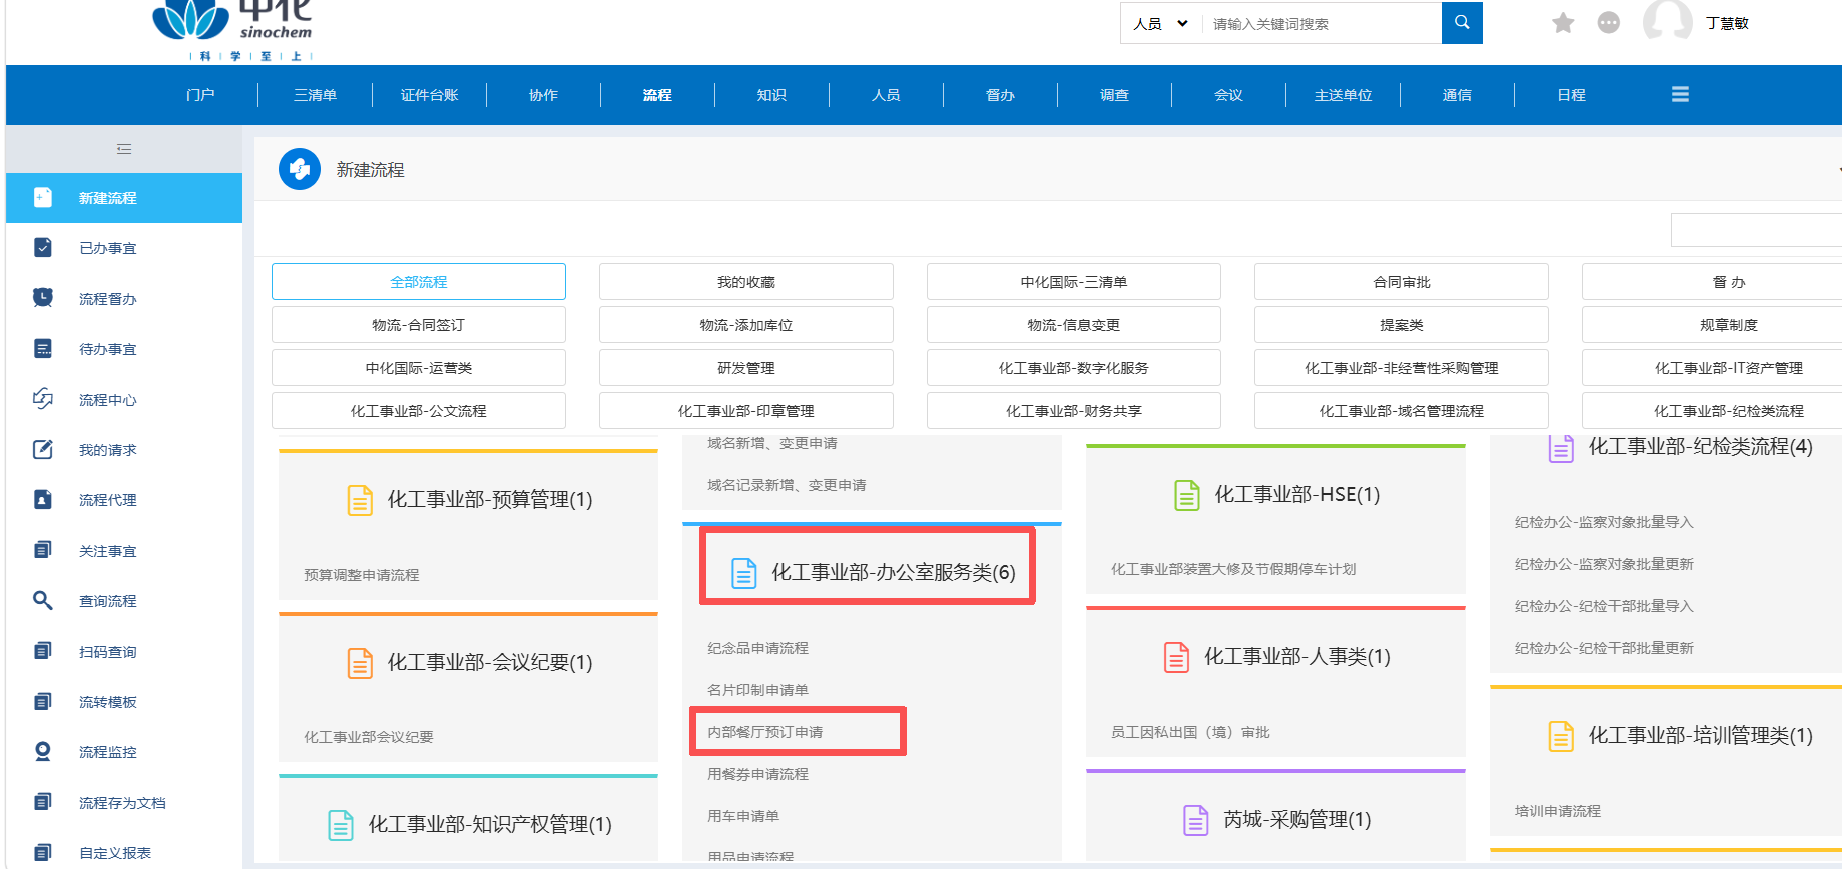Click the user avatar icon
The width and height of the screenshot is (1842, 869).
pos(1667,21)
